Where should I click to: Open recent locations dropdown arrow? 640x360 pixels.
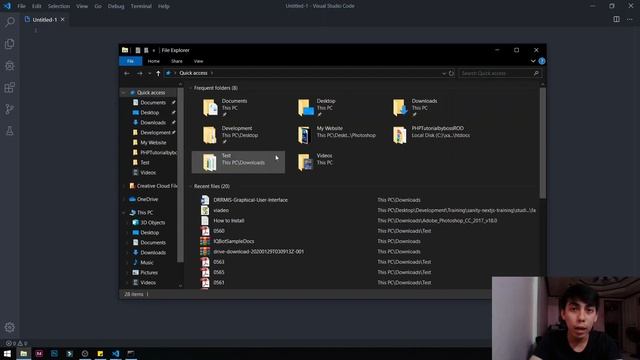pos(149,73)
